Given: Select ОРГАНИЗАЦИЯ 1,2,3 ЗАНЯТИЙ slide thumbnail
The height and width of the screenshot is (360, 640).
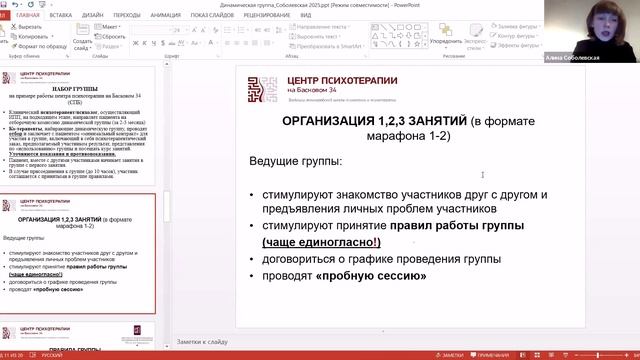Looking at the screenshot, I should coord(77,253).
